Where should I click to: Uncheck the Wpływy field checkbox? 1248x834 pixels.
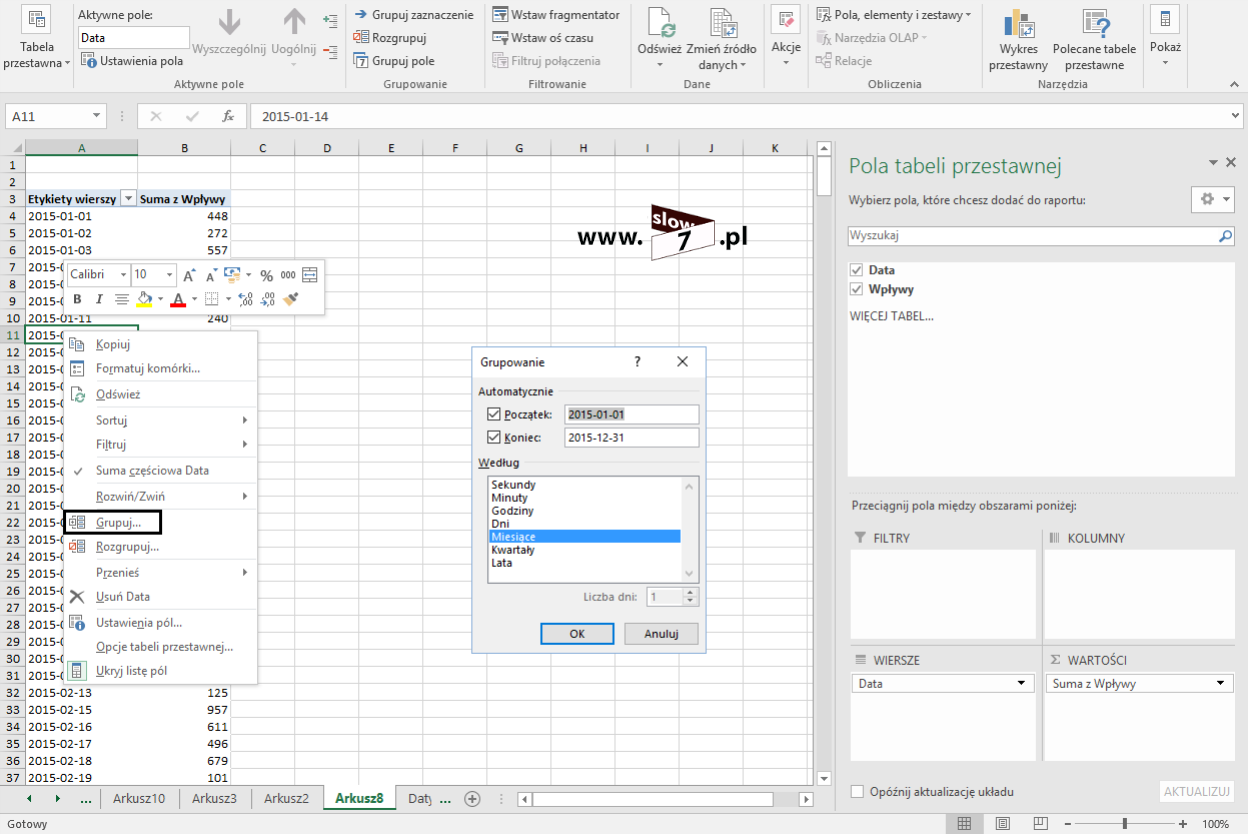[x=855, y=289]
